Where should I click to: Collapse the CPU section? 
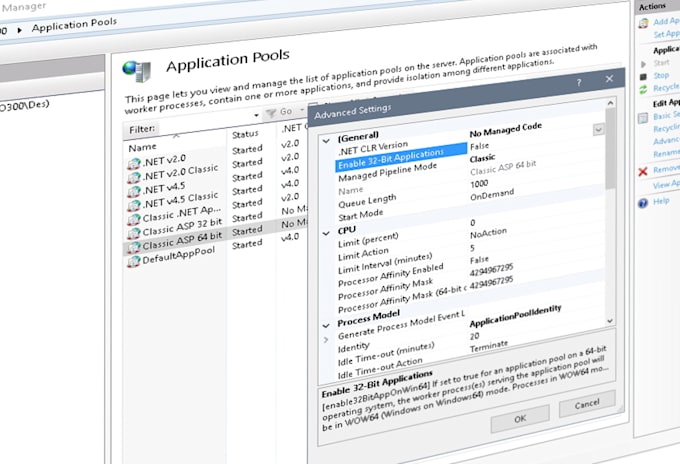point(326,233)
